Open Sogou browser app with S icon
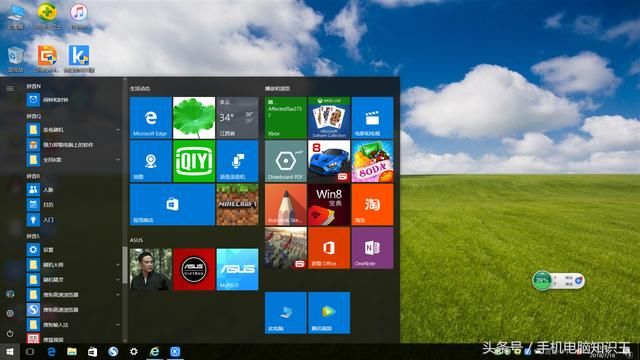Viewport: 640px width, 360px height. coord(73,310)
